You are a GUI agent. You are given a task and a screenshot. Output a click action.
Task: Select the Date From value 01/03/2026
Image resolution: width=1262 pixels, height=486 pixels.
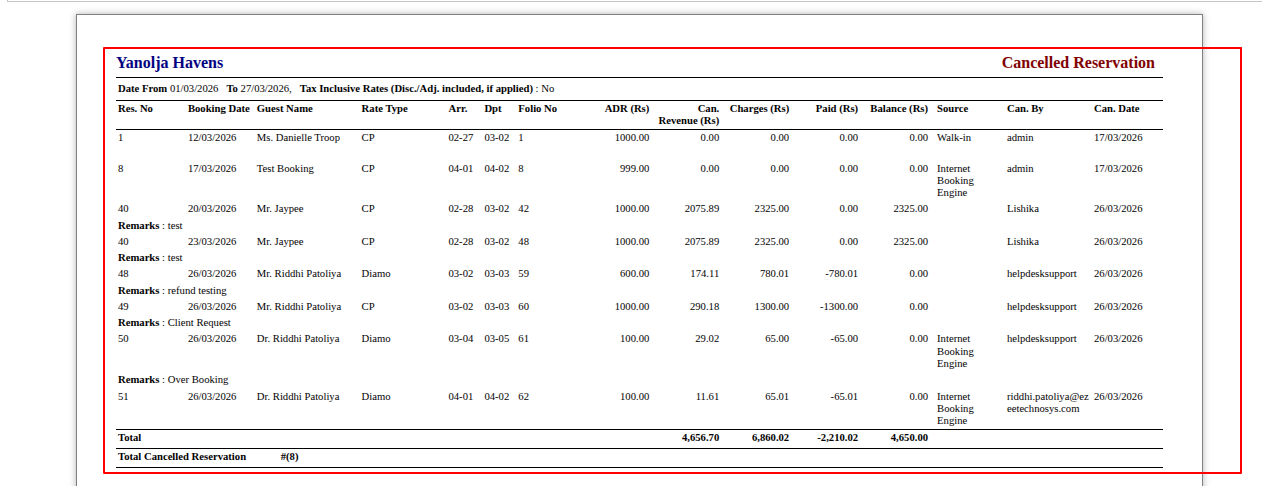pyautogui.click(x=194, y=89)
